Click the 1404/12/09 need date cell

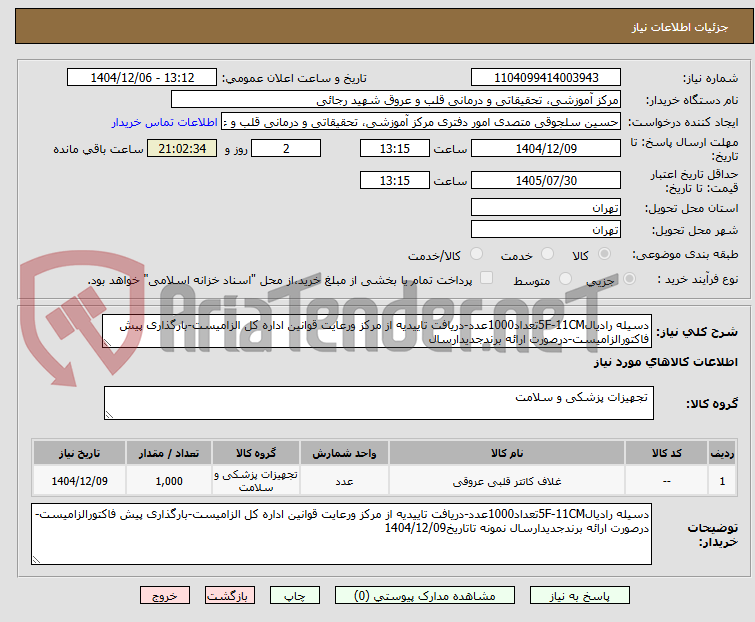tap(79, 480)
